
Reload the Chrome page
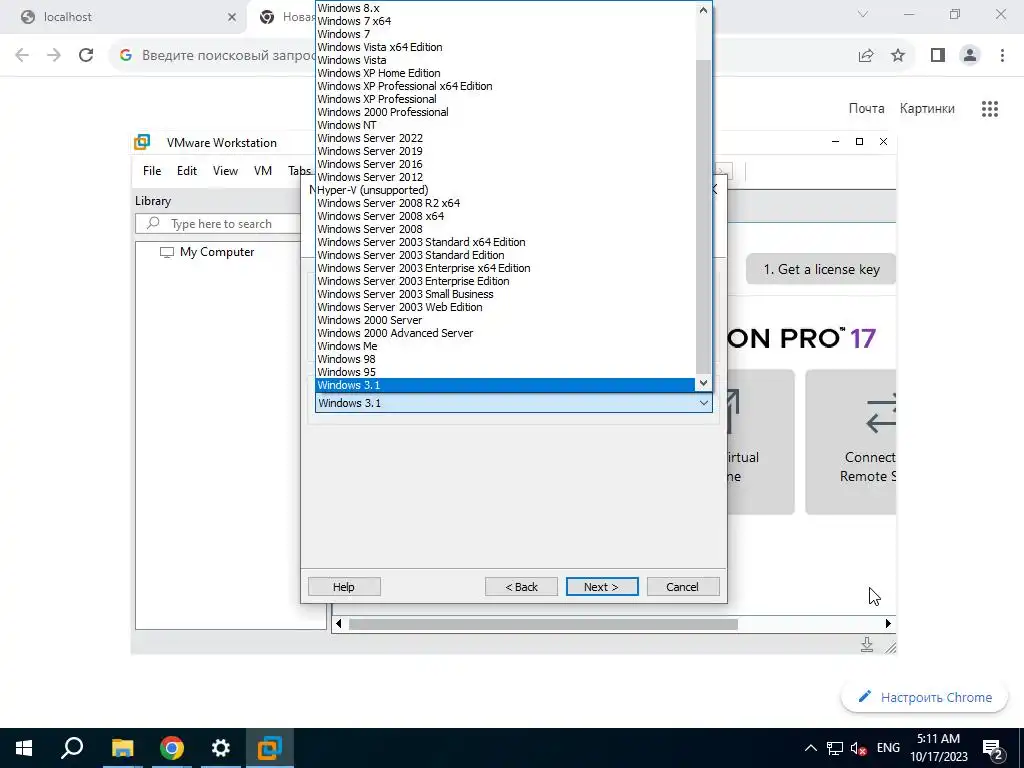[x=86, y=56]
